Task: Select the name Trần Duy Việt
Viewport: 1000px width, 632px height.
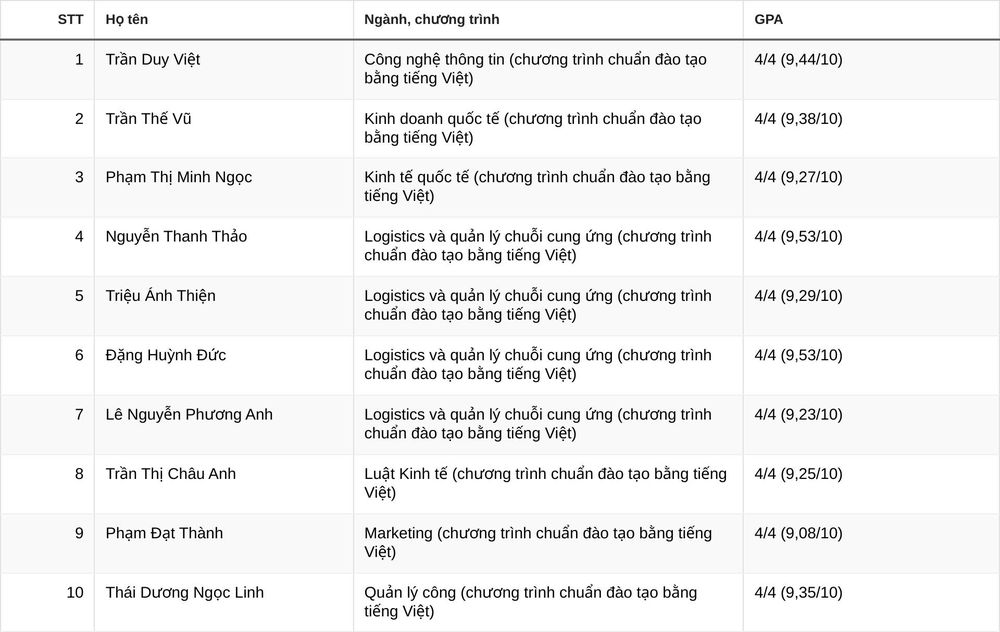Action: [152, 59]
